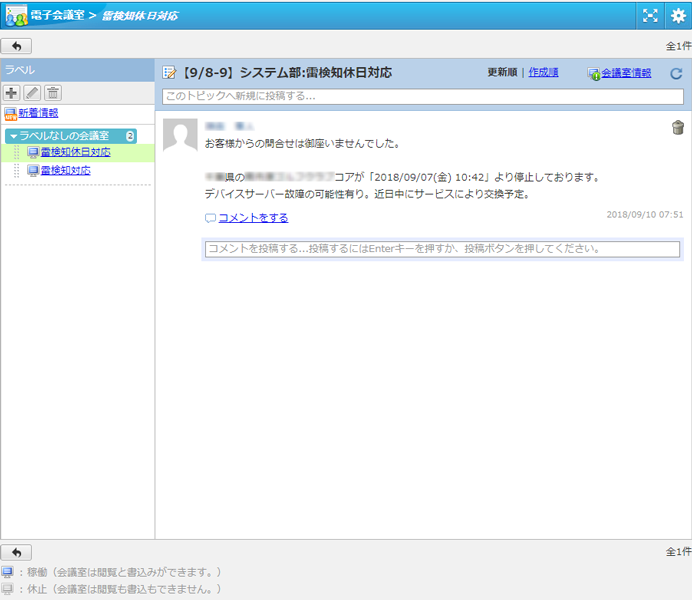Image resolution: width=692 pixels, height=600 pixels.
Task: Click the コメントをする link
Action: coord(253,218)
